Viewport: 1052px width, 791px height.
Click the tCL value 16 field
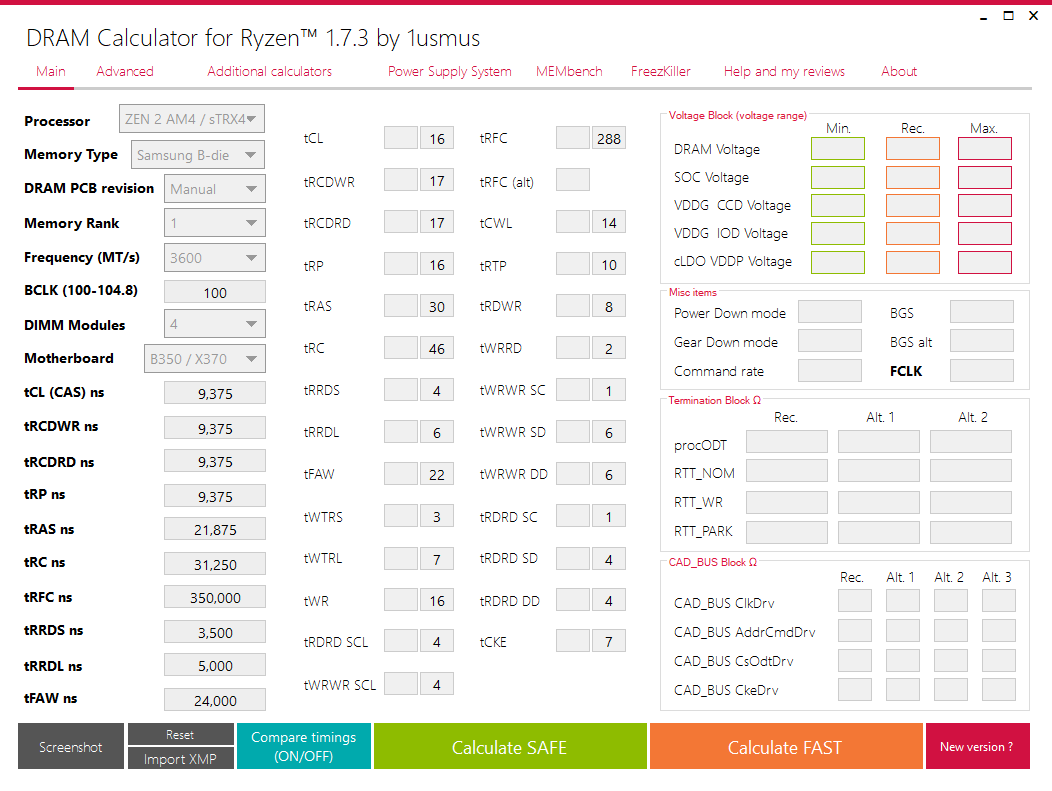437,138
